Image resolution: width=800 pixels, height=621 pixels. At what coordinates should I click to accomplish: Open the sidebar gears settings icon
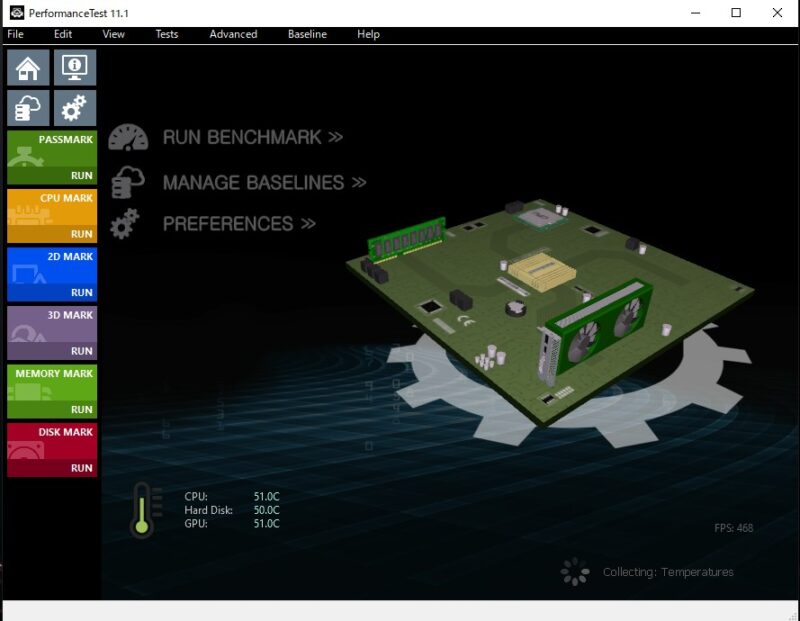coord(75,108)
